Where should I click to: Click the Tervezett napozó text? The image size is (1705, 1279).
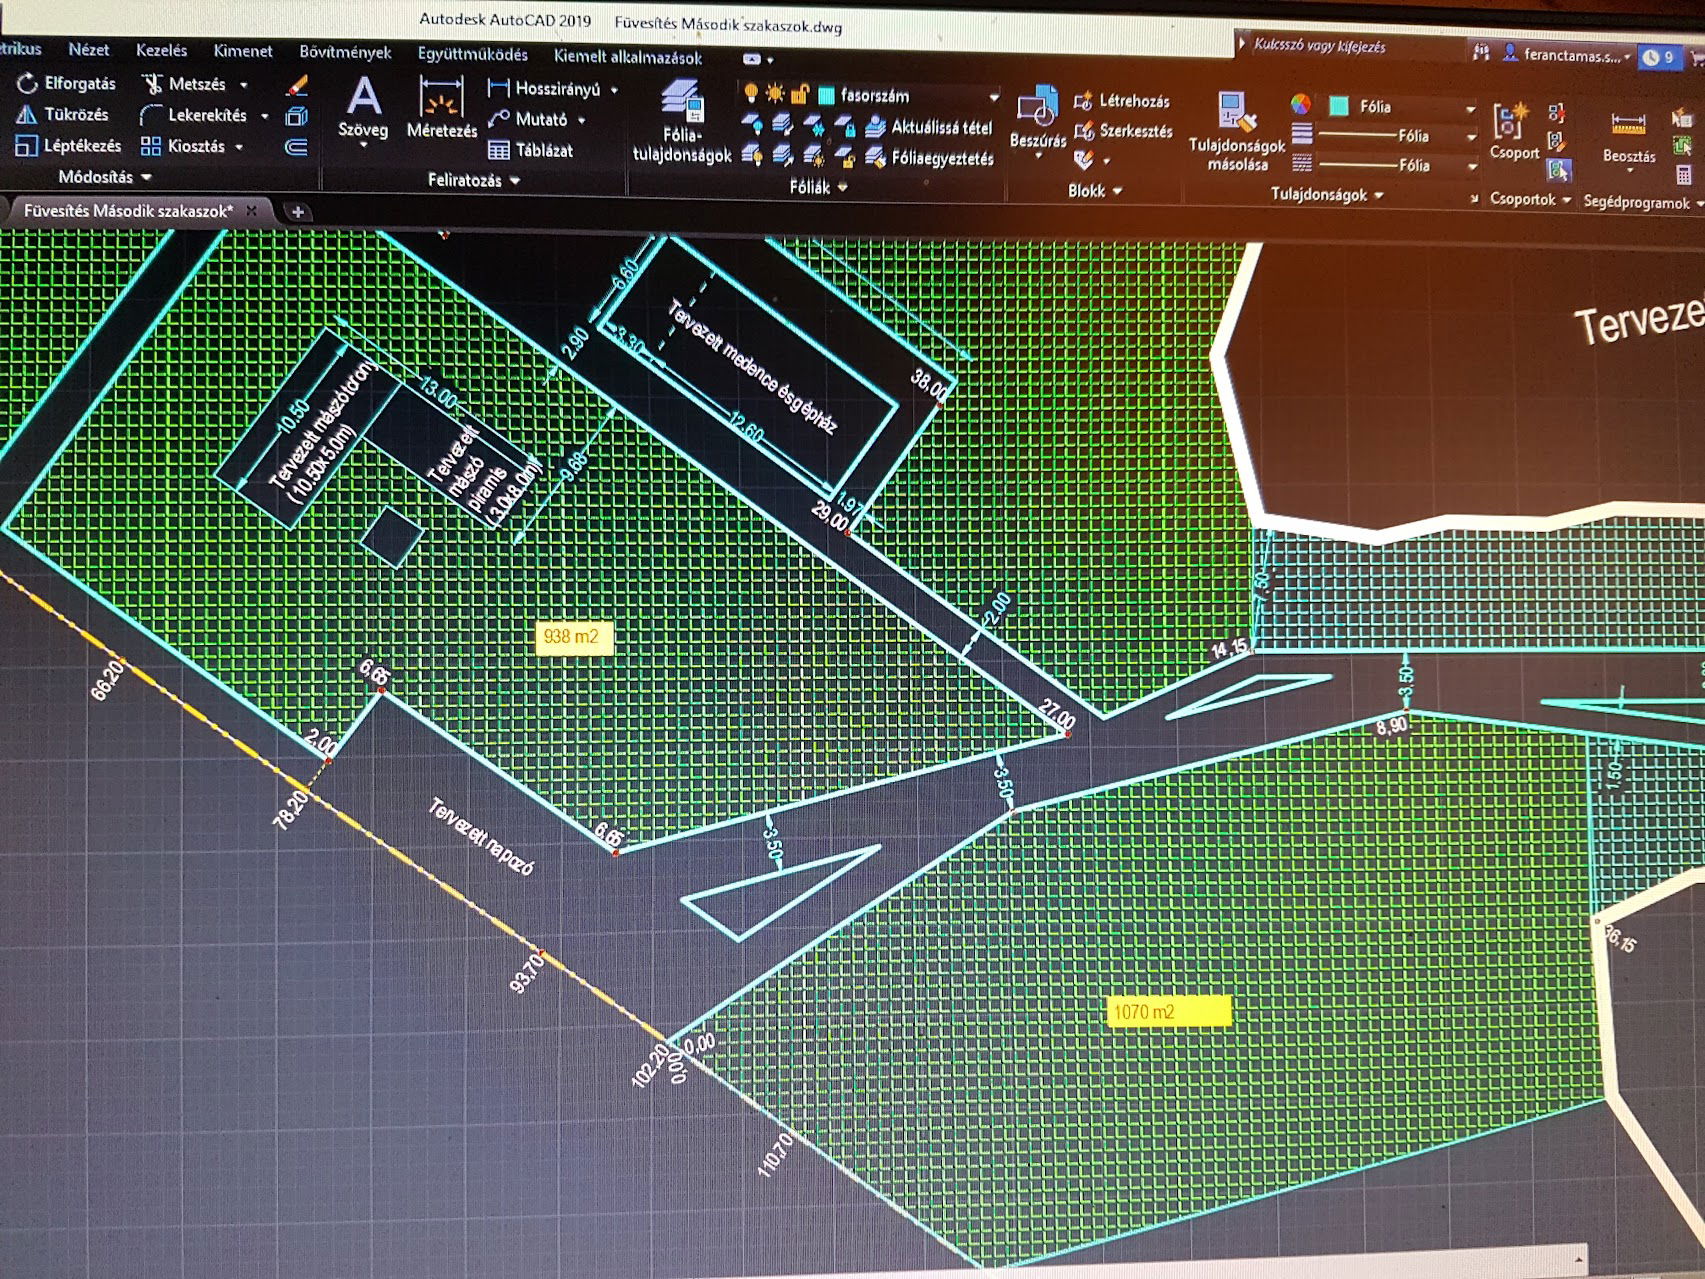click(481, 837)
